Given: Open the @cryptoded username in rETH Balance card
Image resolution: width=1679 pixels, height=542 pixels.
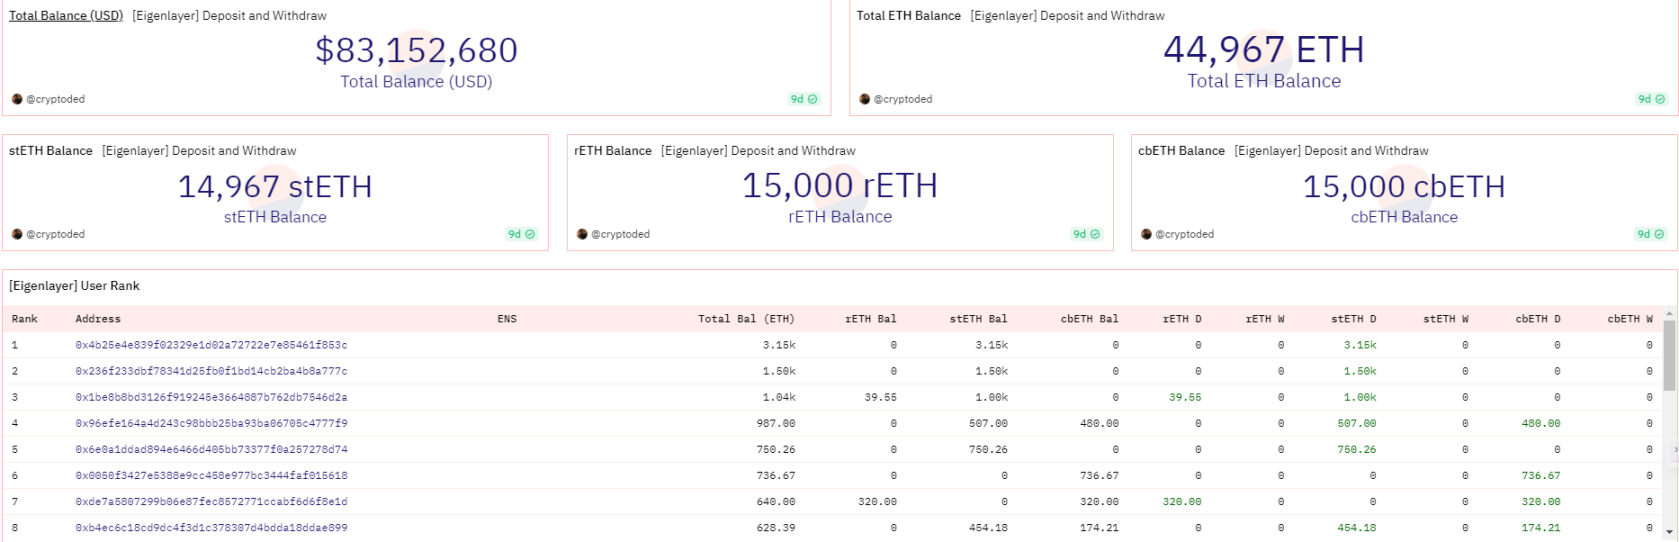Looking at the screenshot, I should pos(620,234).
